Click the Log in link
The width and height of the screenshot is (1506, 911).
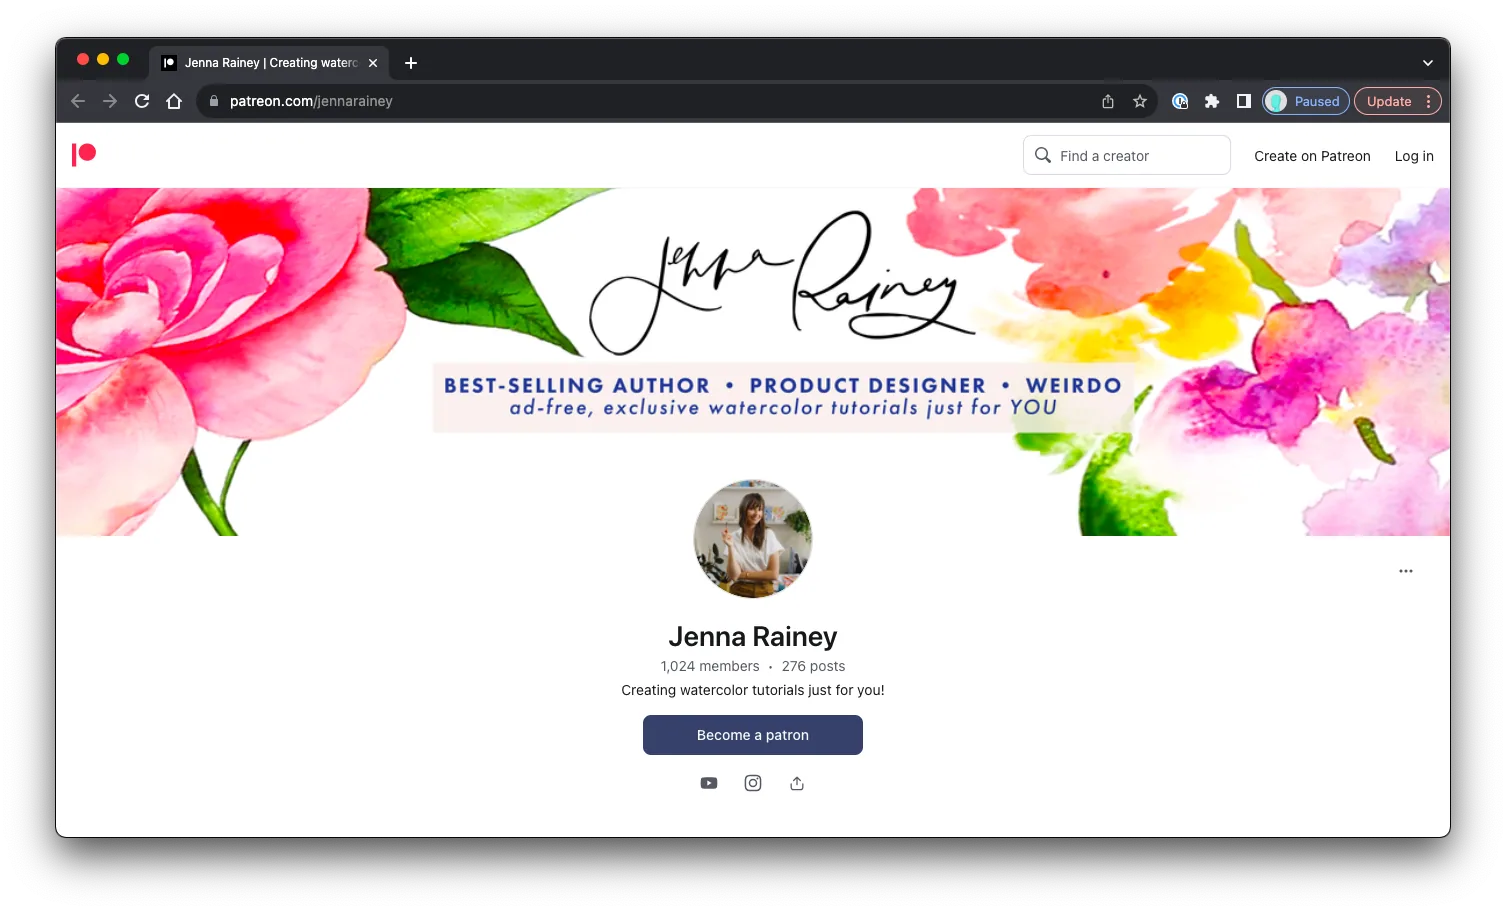coord(1414,156)
